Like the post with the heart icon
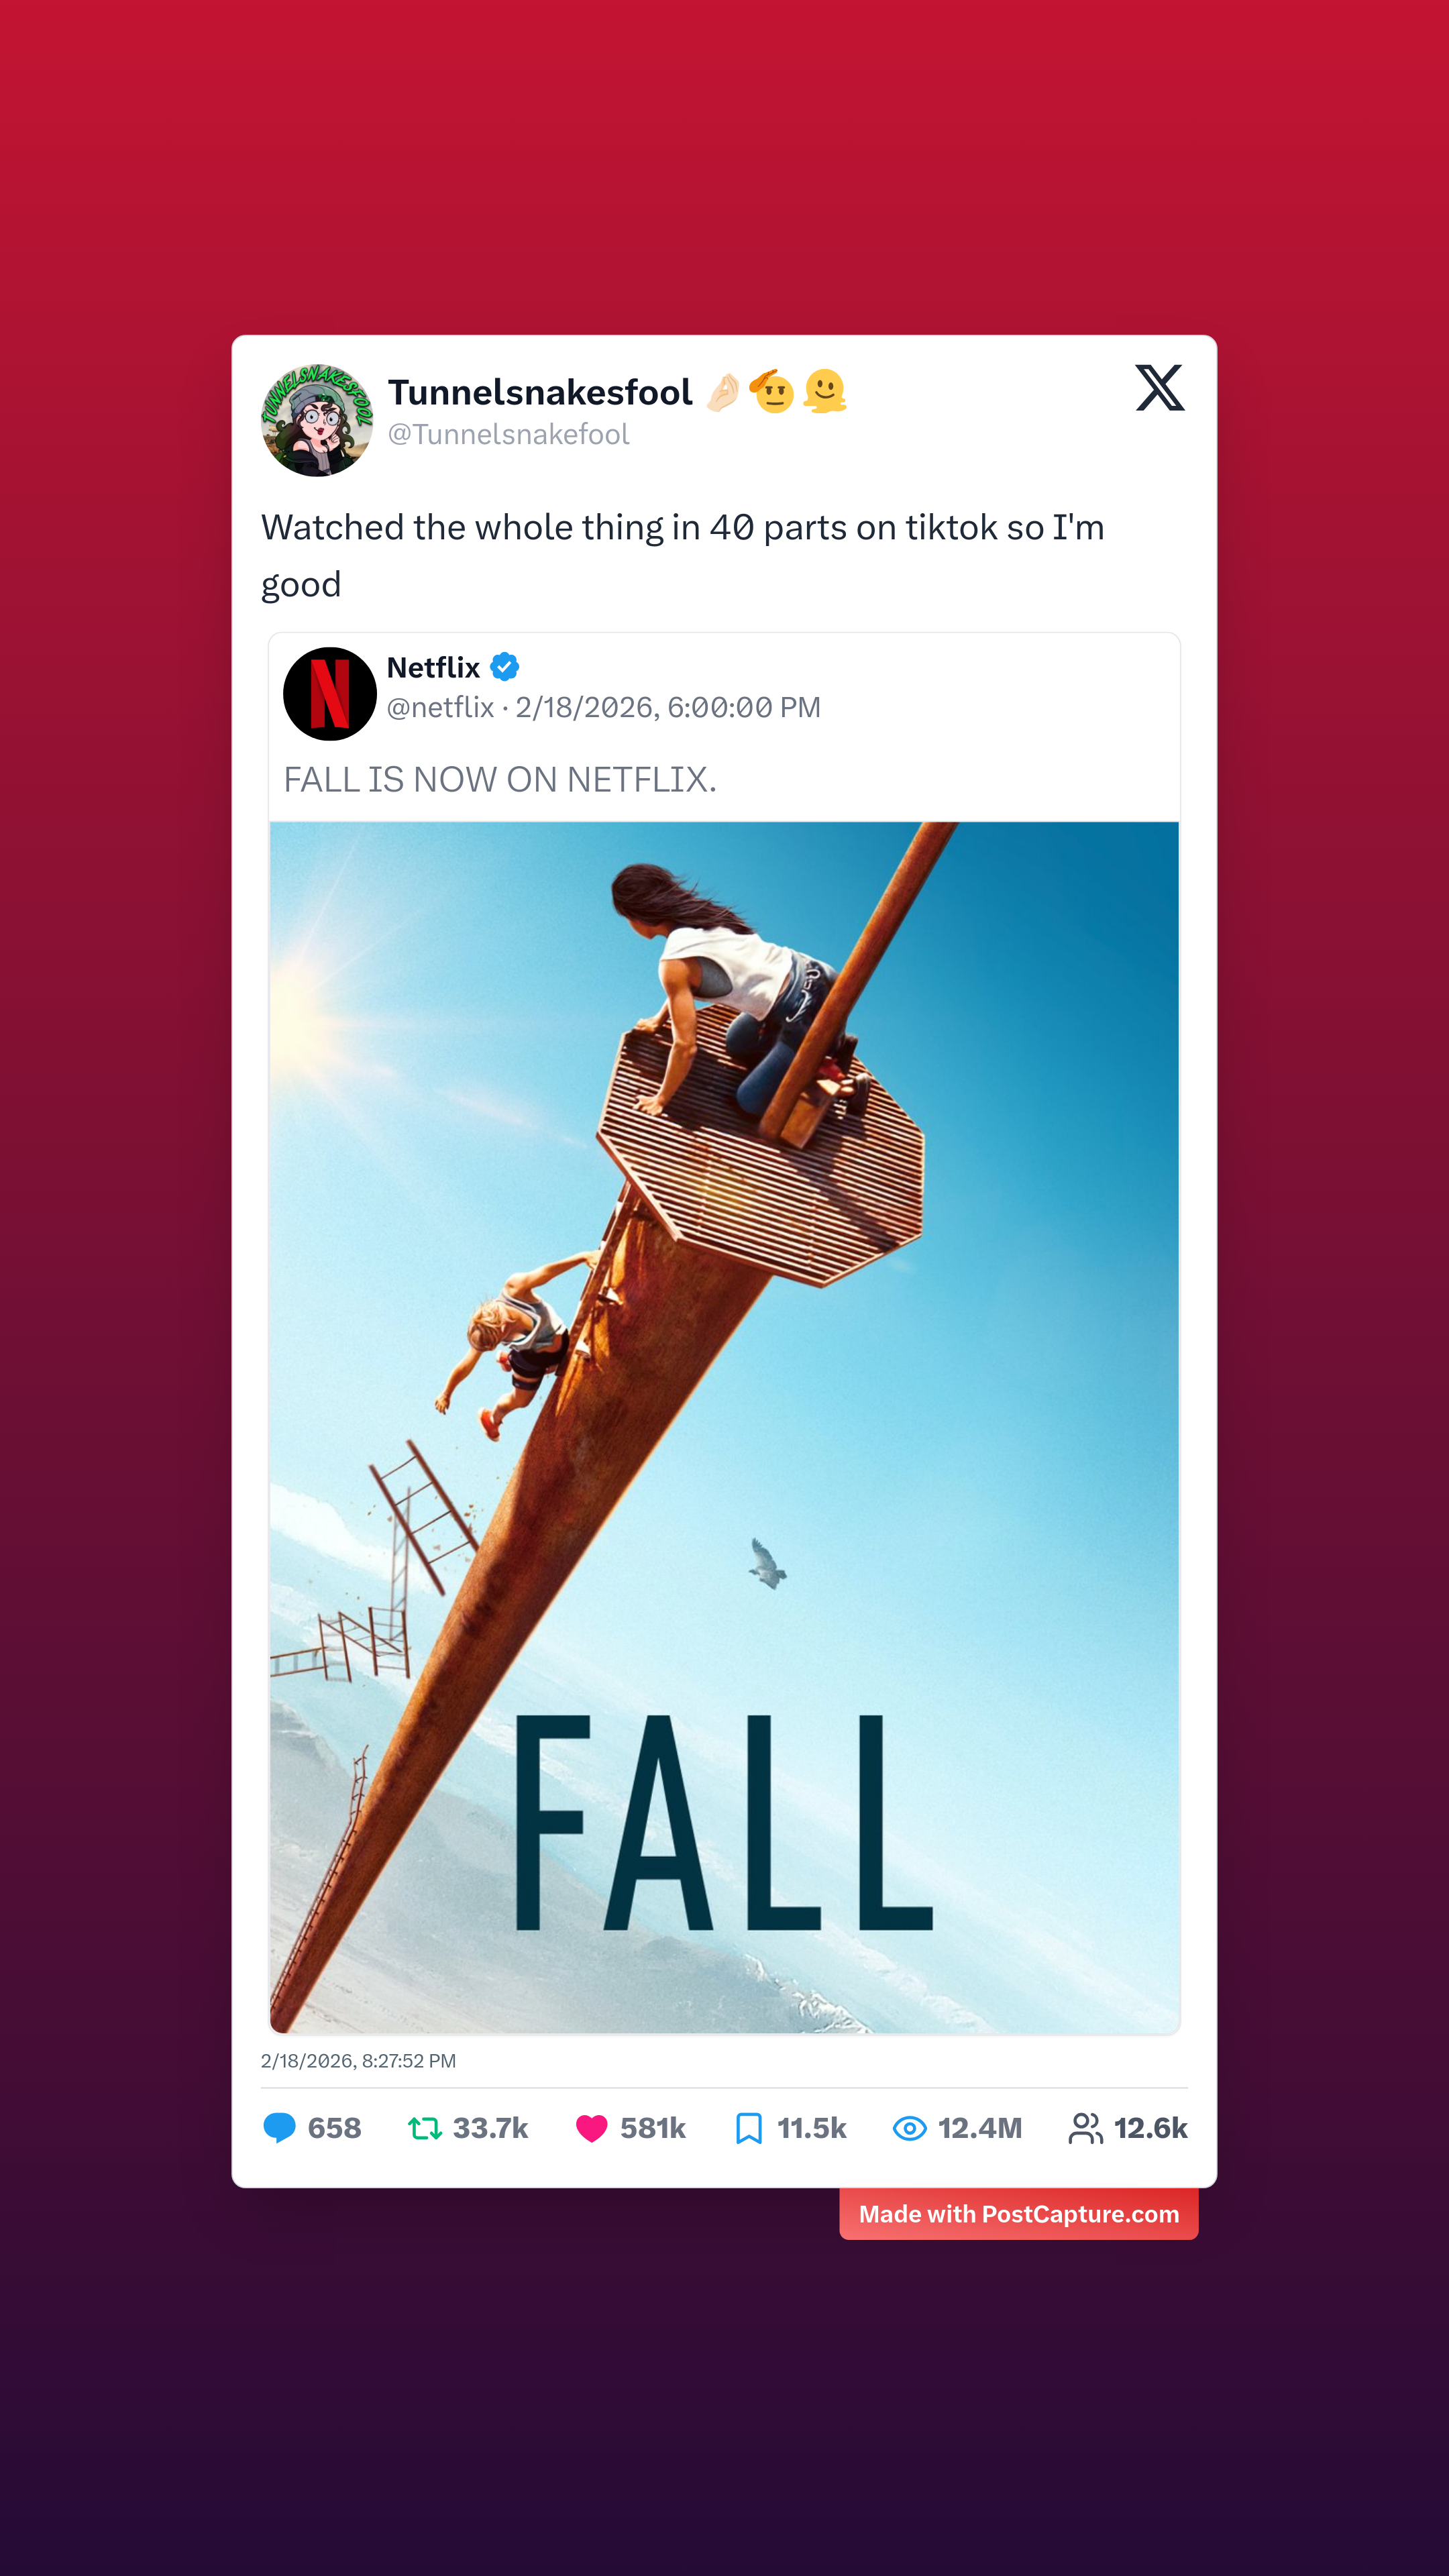The height and width of the screenshot is (2576, 1449). click(592, 2128)
